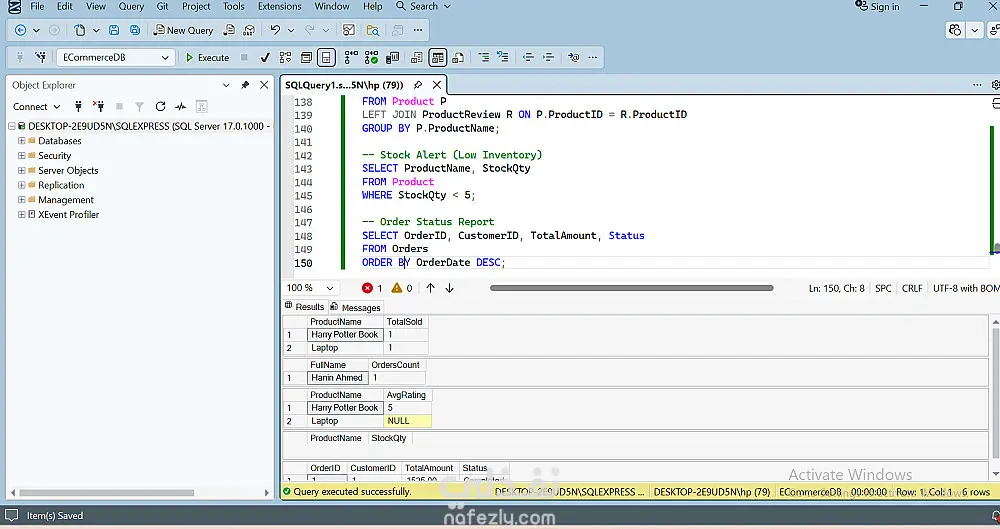This screenshot has width=1000, height=529.
Task: Switch to the Results tab
Action: (x=305, y=307)
